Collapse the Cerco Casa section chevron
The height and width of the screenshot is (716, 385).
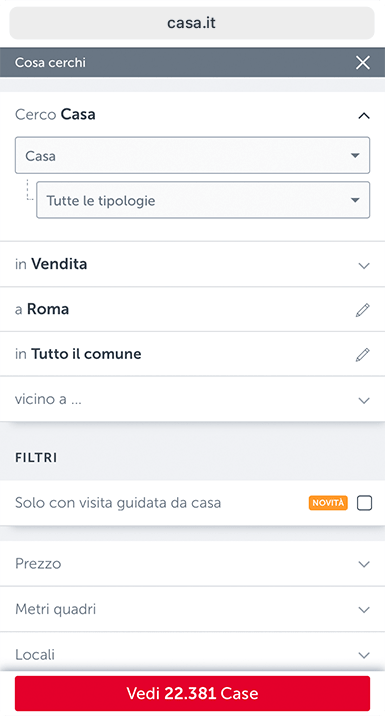(364, 116)
